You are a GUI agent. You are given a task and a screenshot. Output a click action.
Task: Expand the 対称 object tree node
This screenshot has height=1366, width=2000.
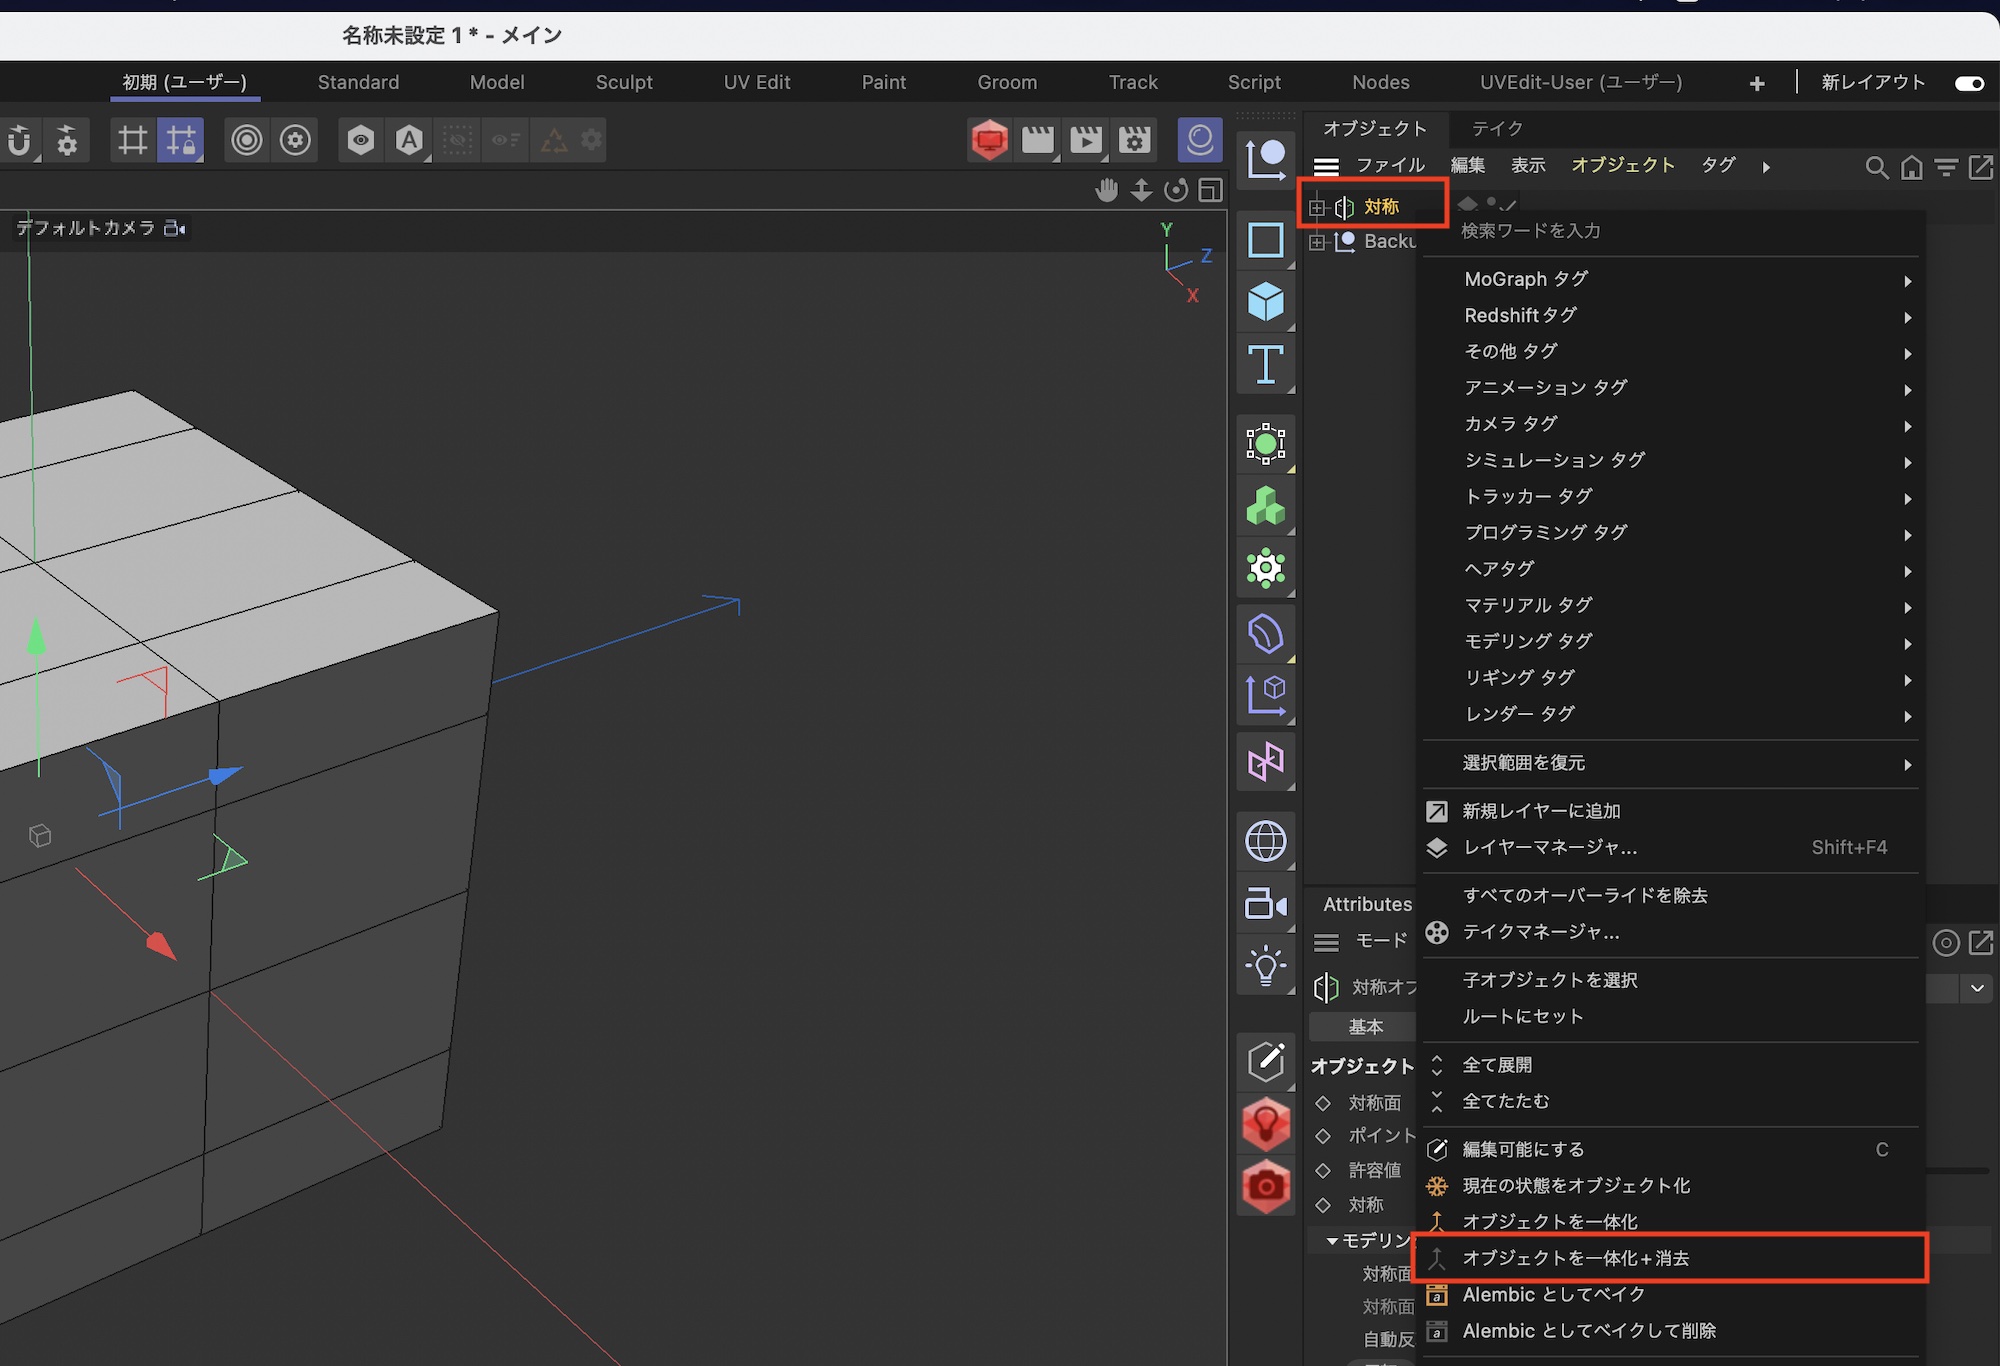pos(1317,207)
